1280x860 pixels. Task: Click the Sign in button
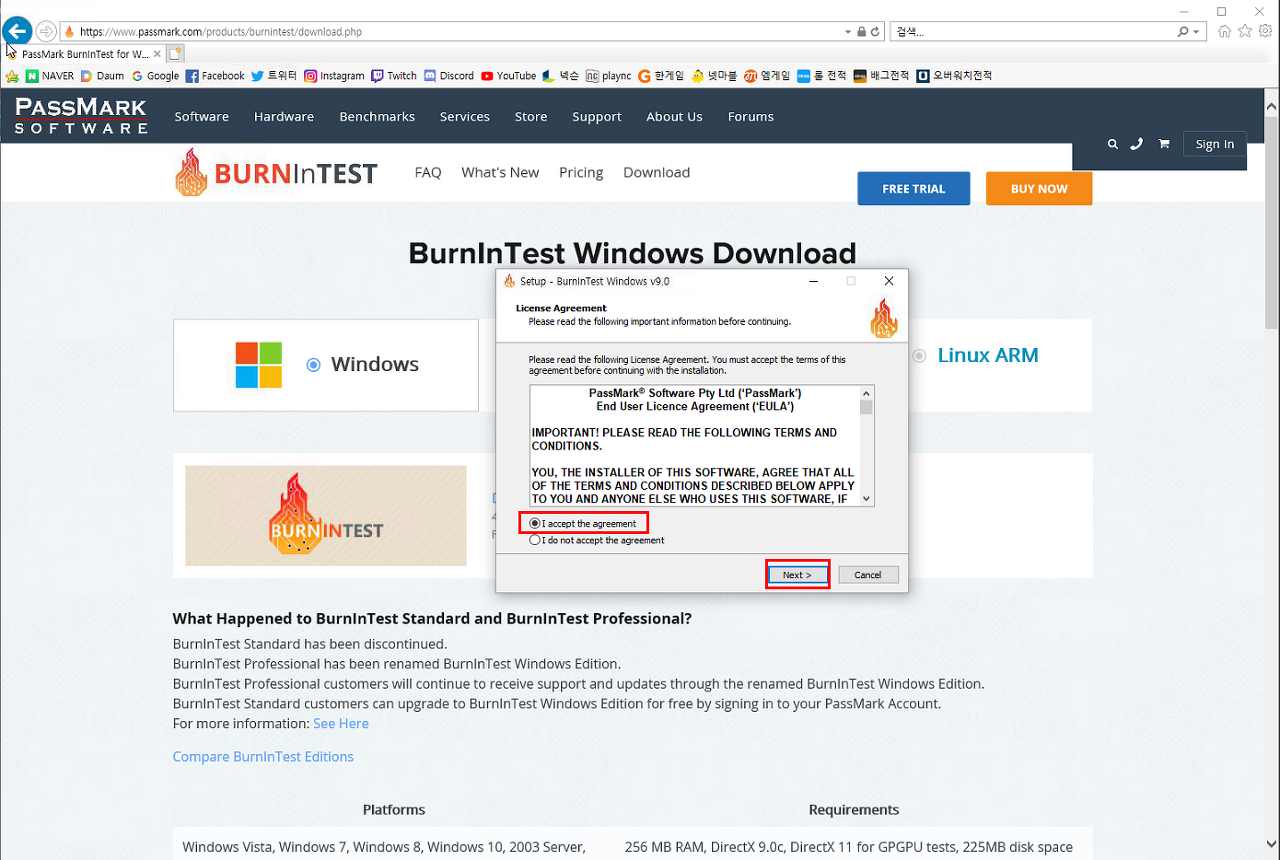point(1215,144)
